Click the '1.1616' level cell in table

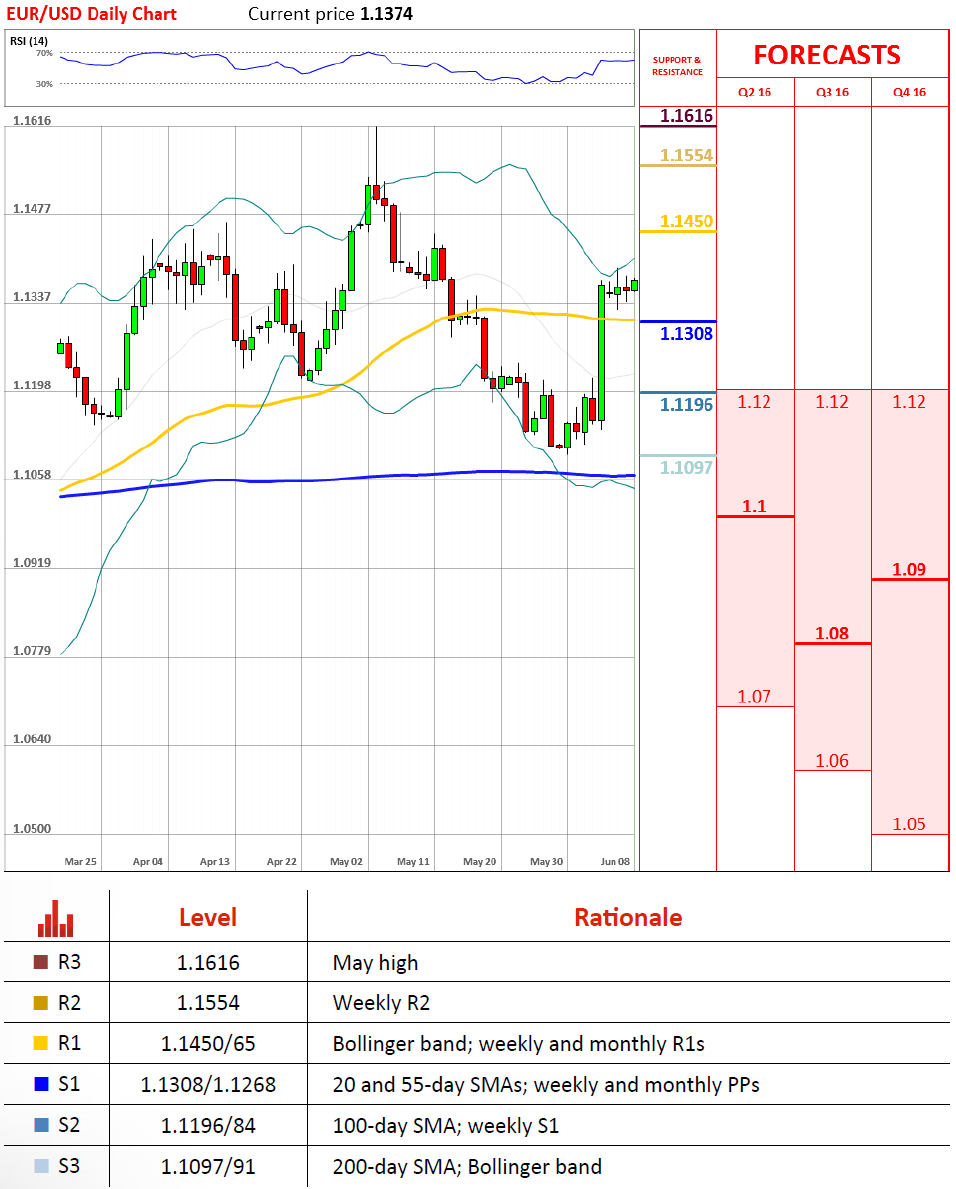pos(208,963)
